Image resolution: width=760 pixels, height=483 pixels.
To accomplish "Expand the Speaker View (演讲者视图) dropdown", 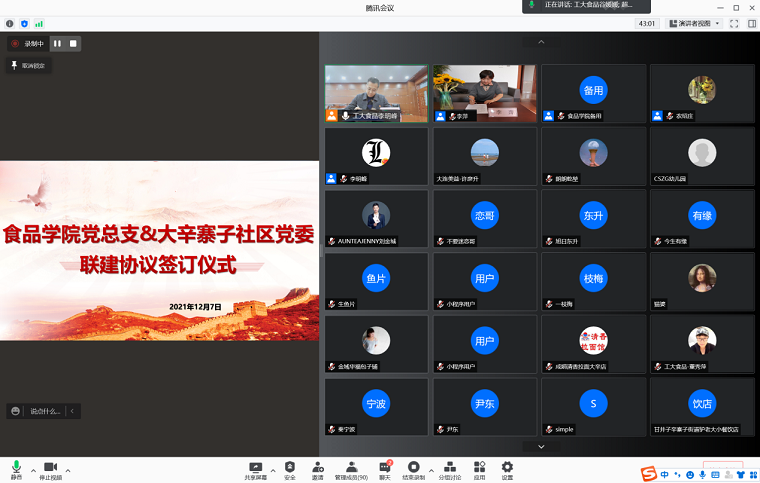I will 693,23.
